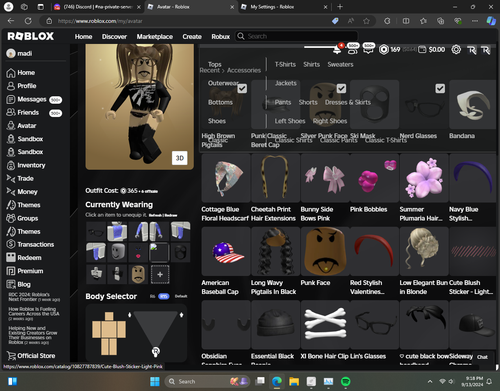This screenshot has width=500, height=391.
Task: Open madi user profile link
Action: coord(19,53)
